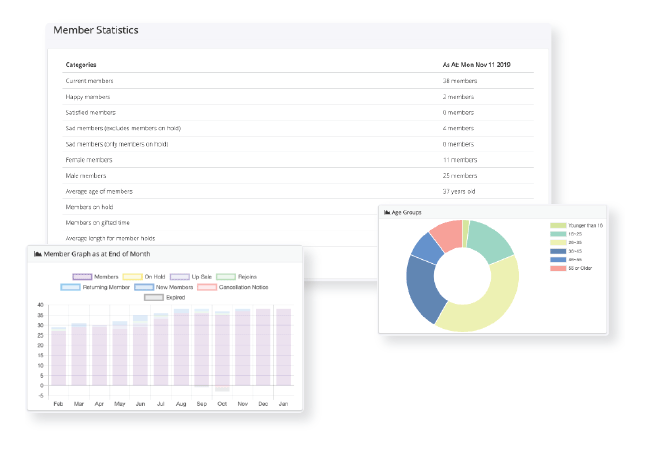Click the Oct bar in Member Graph
650x450 pixels.
point(222,350)
